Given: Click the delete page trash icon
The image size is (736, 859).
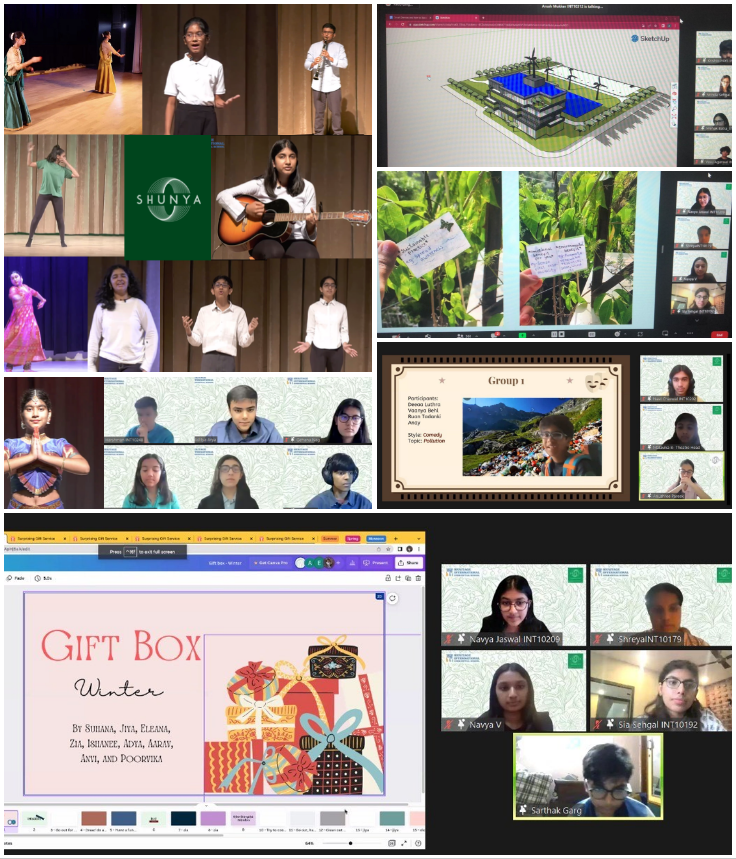Looking at the screenshot, I should pyautogui.click(x=416, y=578).
